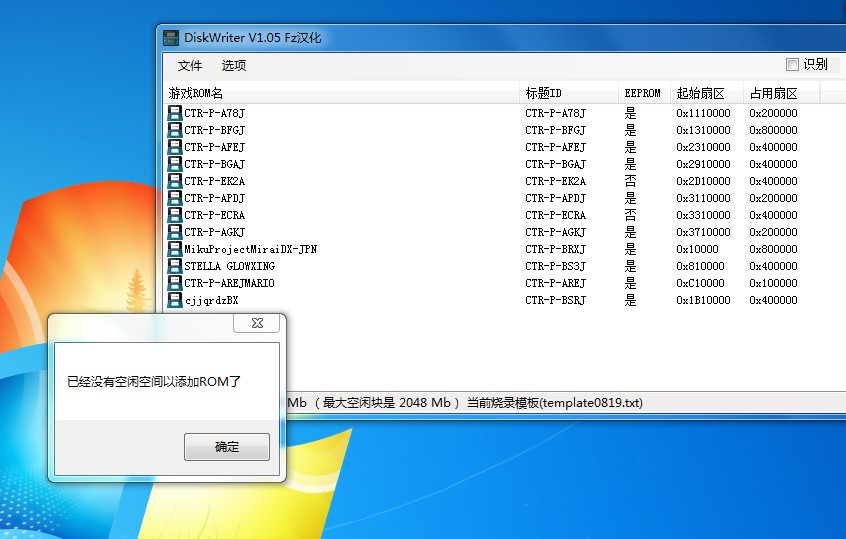The height and width of the screenshot is (539, 846).
Task: Confirm the dialog with 确定 button
Action: pos(227,447)
